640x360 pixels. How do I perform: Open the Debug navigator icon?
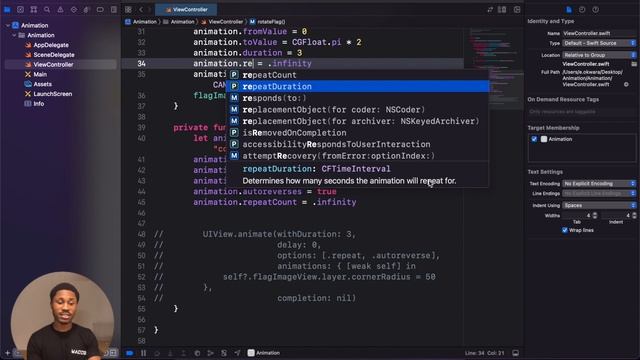point(87,9)
